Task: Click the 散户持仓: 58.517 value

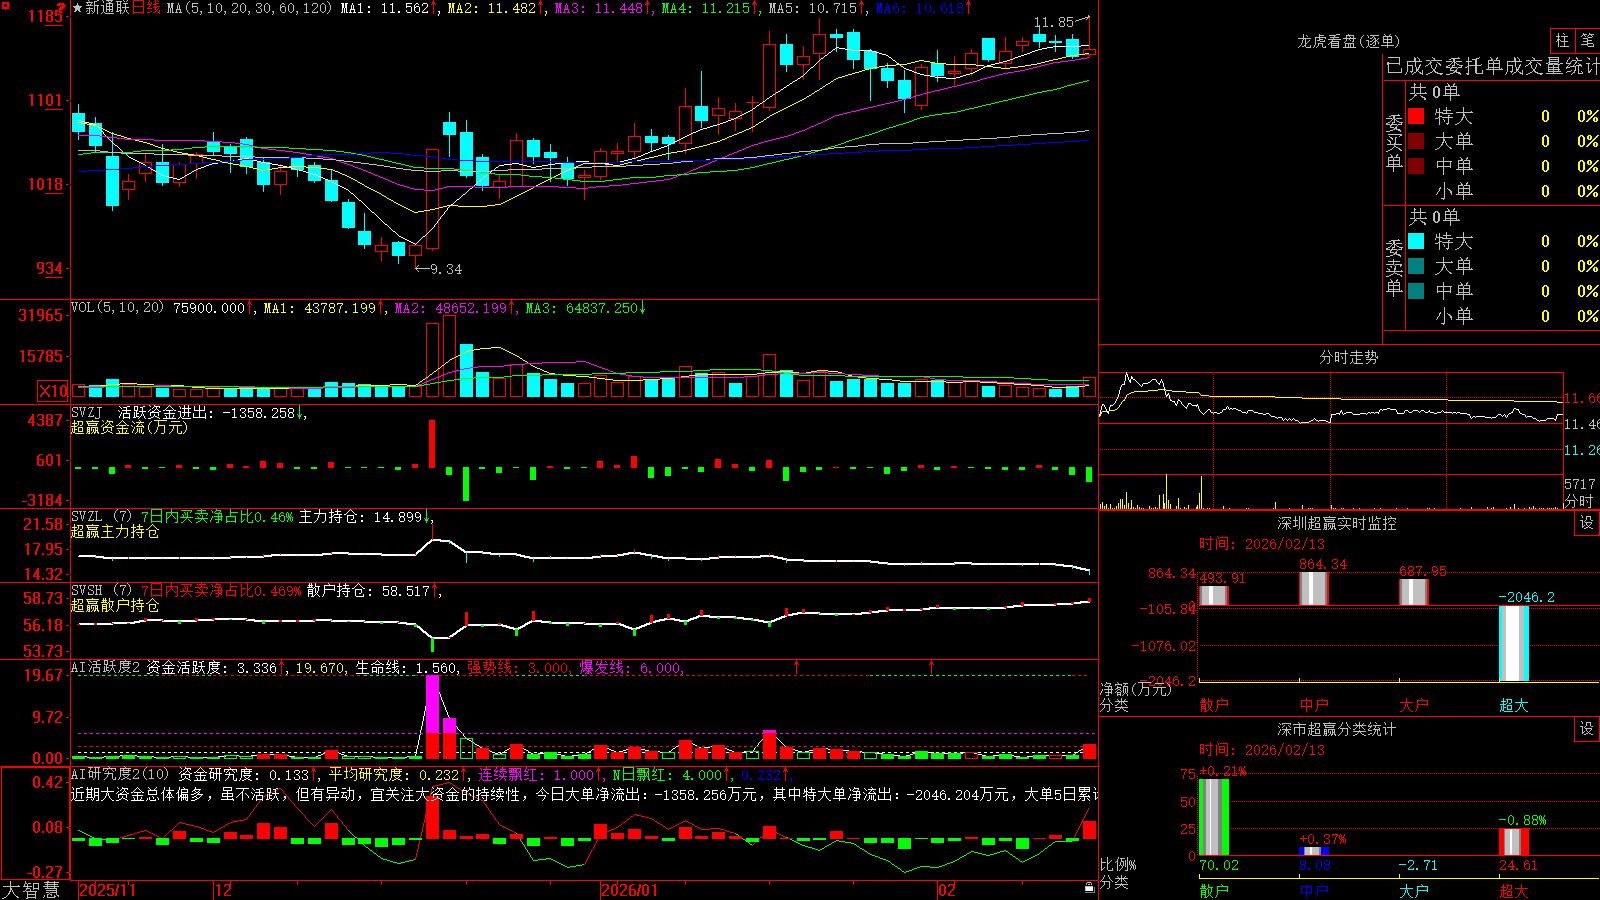Action: tap(368, 591)
